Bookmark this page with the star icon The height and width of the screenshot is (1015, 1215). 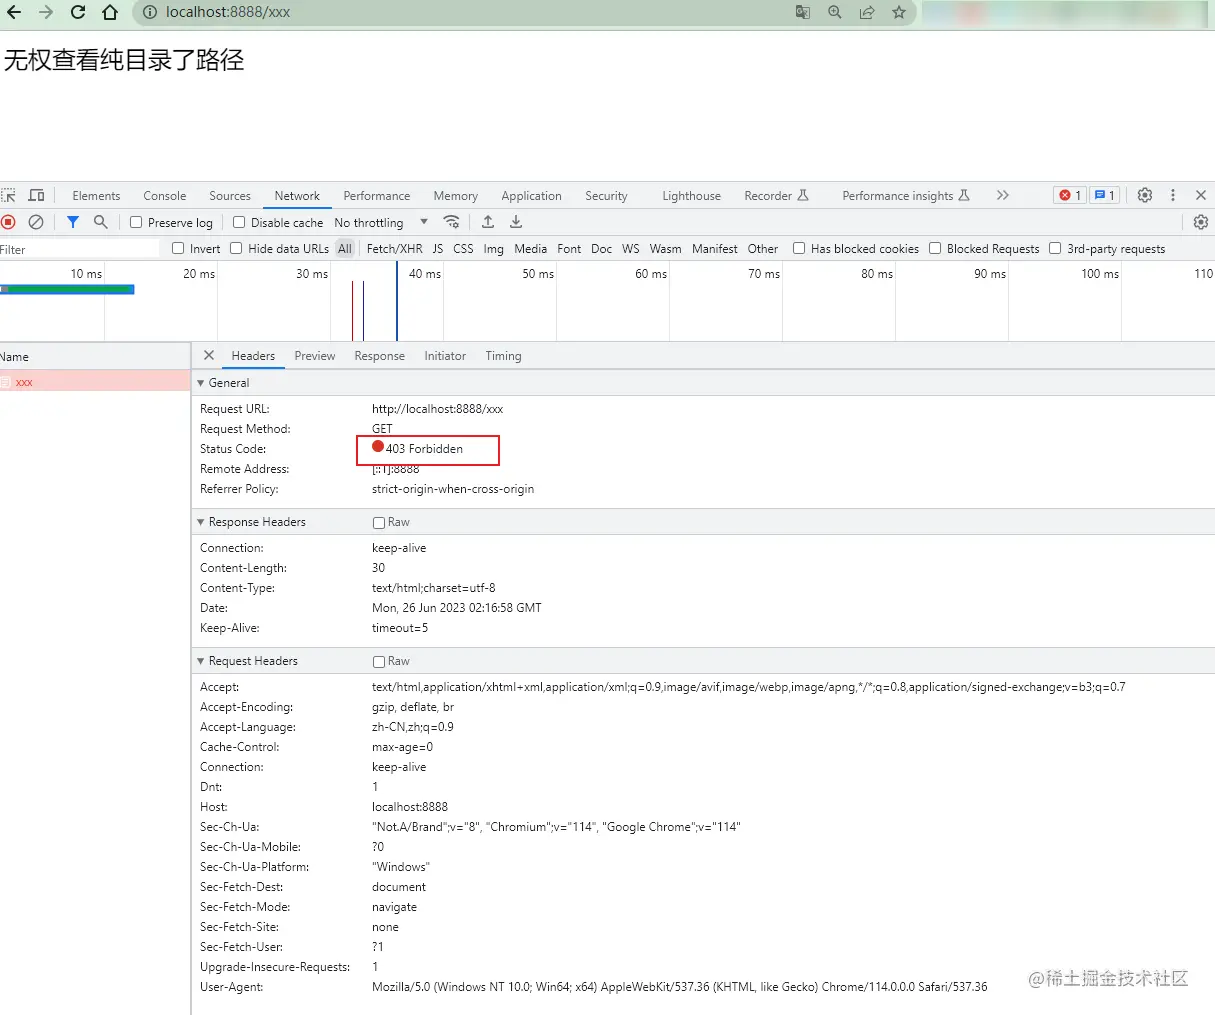tap(899, 12)
